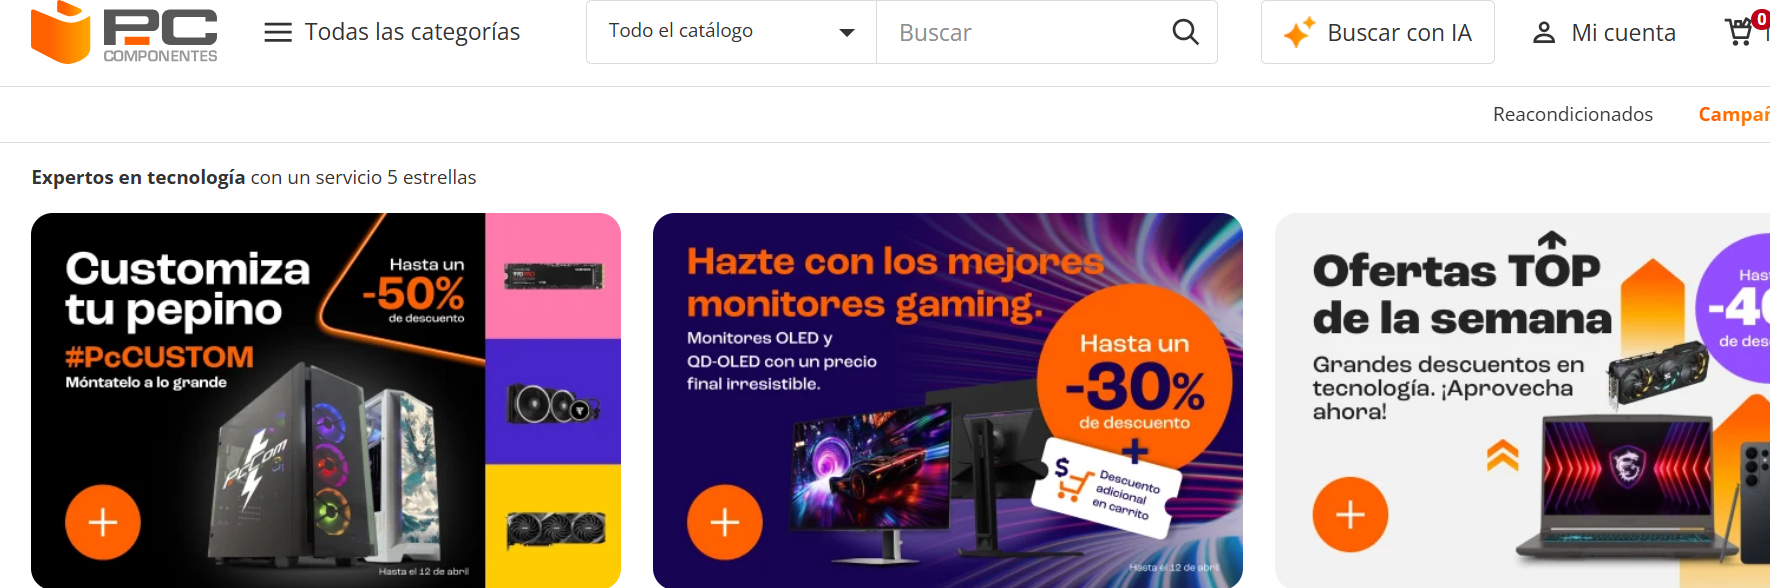
Task: Open the Hazte con los mejores monitores banner
Action: 948,400
